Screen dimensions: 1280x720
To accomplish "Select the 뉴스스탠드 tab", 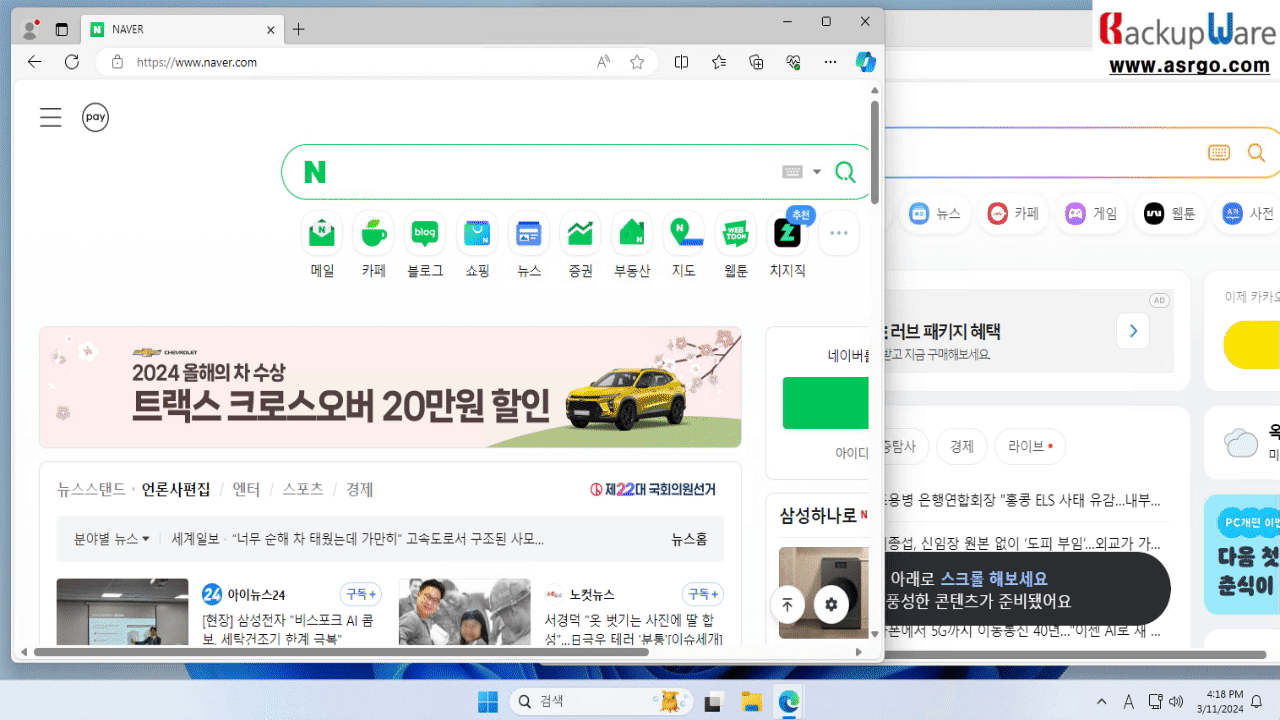I will click(91, 489).
